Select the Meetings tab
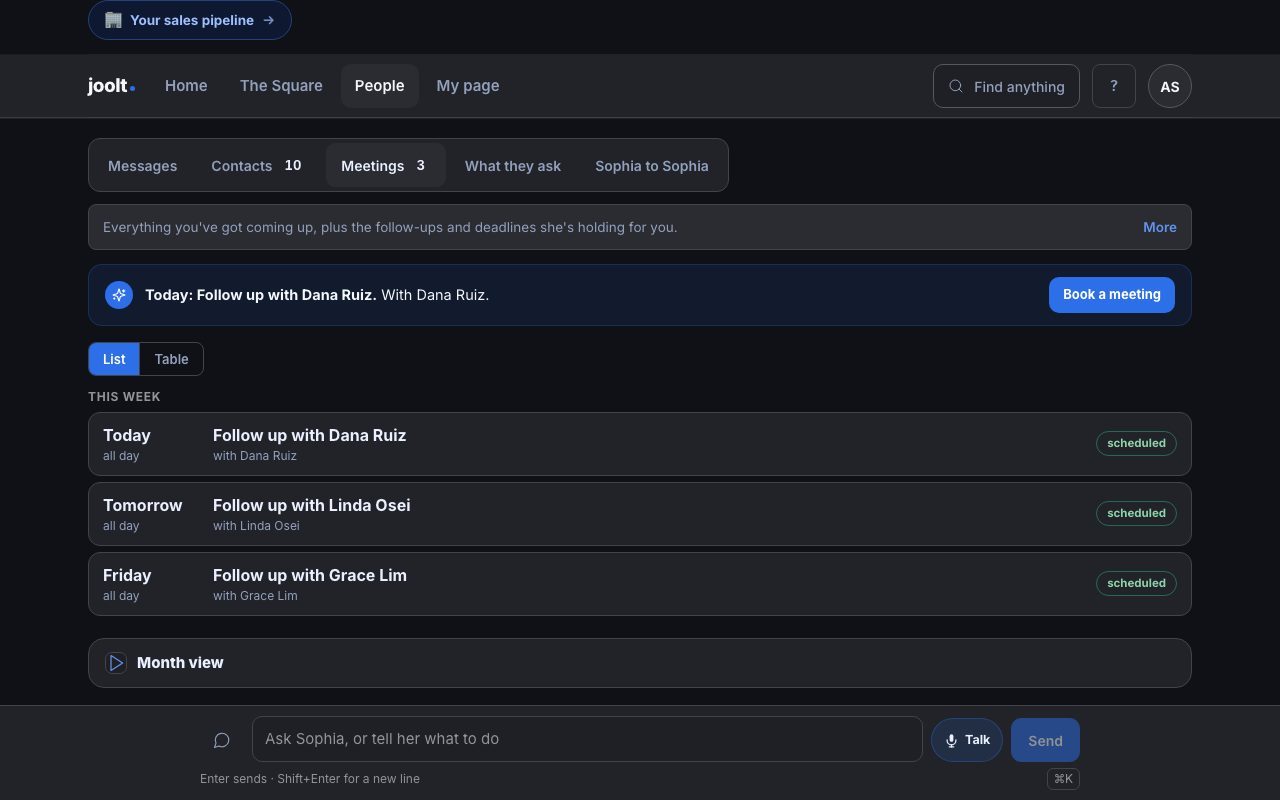This screenshot has height=800, width=1280. pos(385,166)
